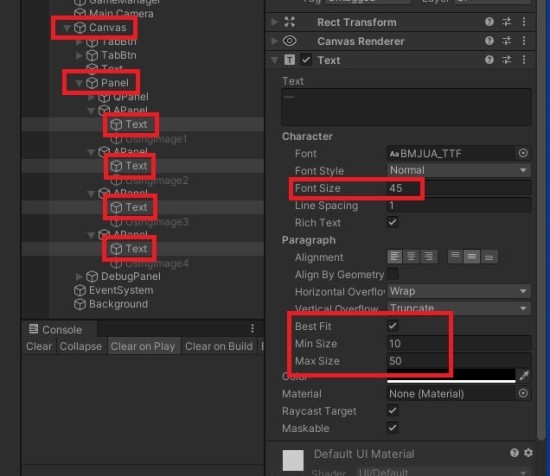Set horizontal alignment to center

click(411, 257)
